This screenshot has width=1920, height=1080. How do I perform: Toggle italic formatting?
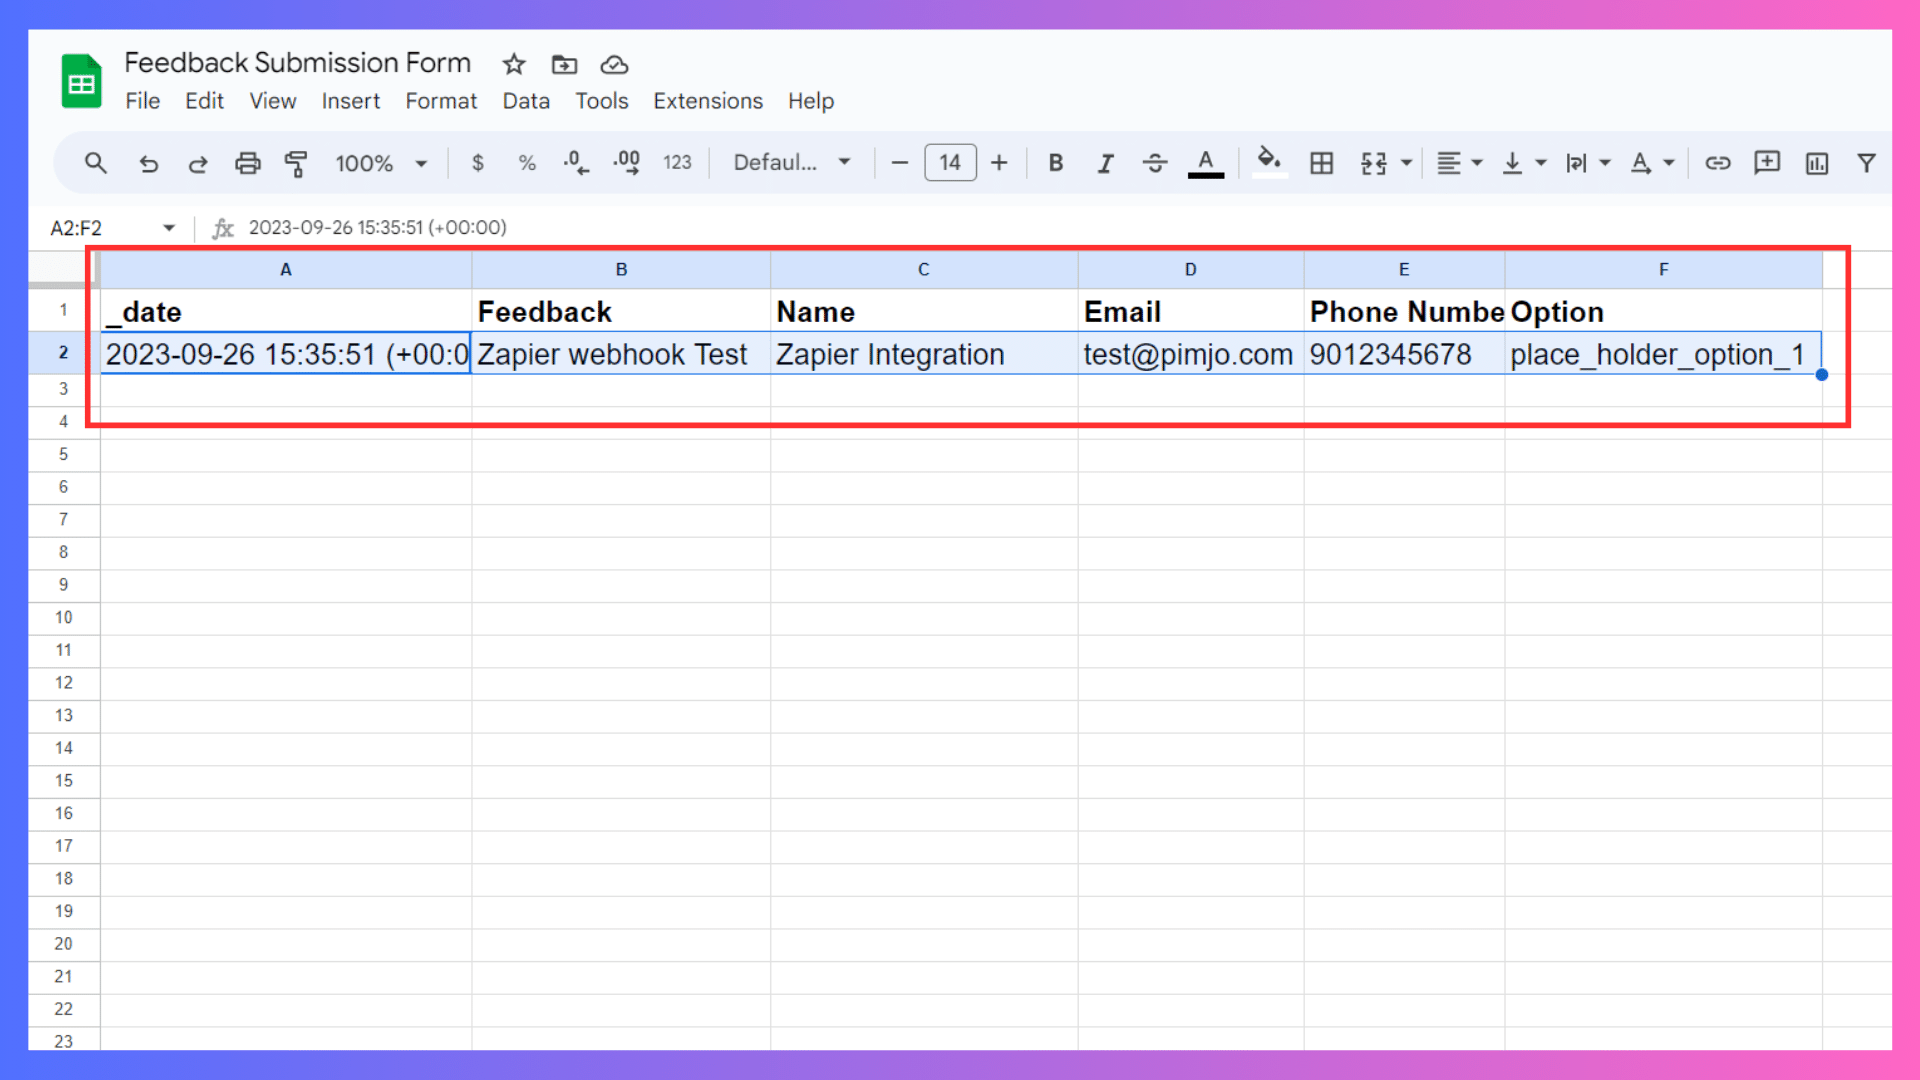point(1105,163)
